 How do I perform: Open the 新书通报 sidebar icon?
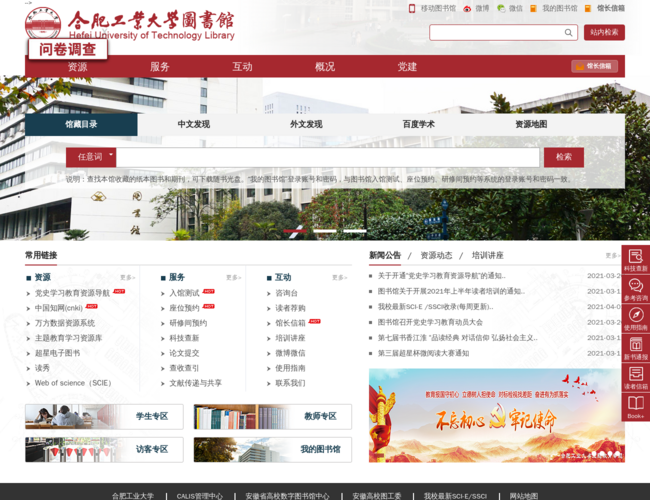pyautogui.click(x=635, y=348)
